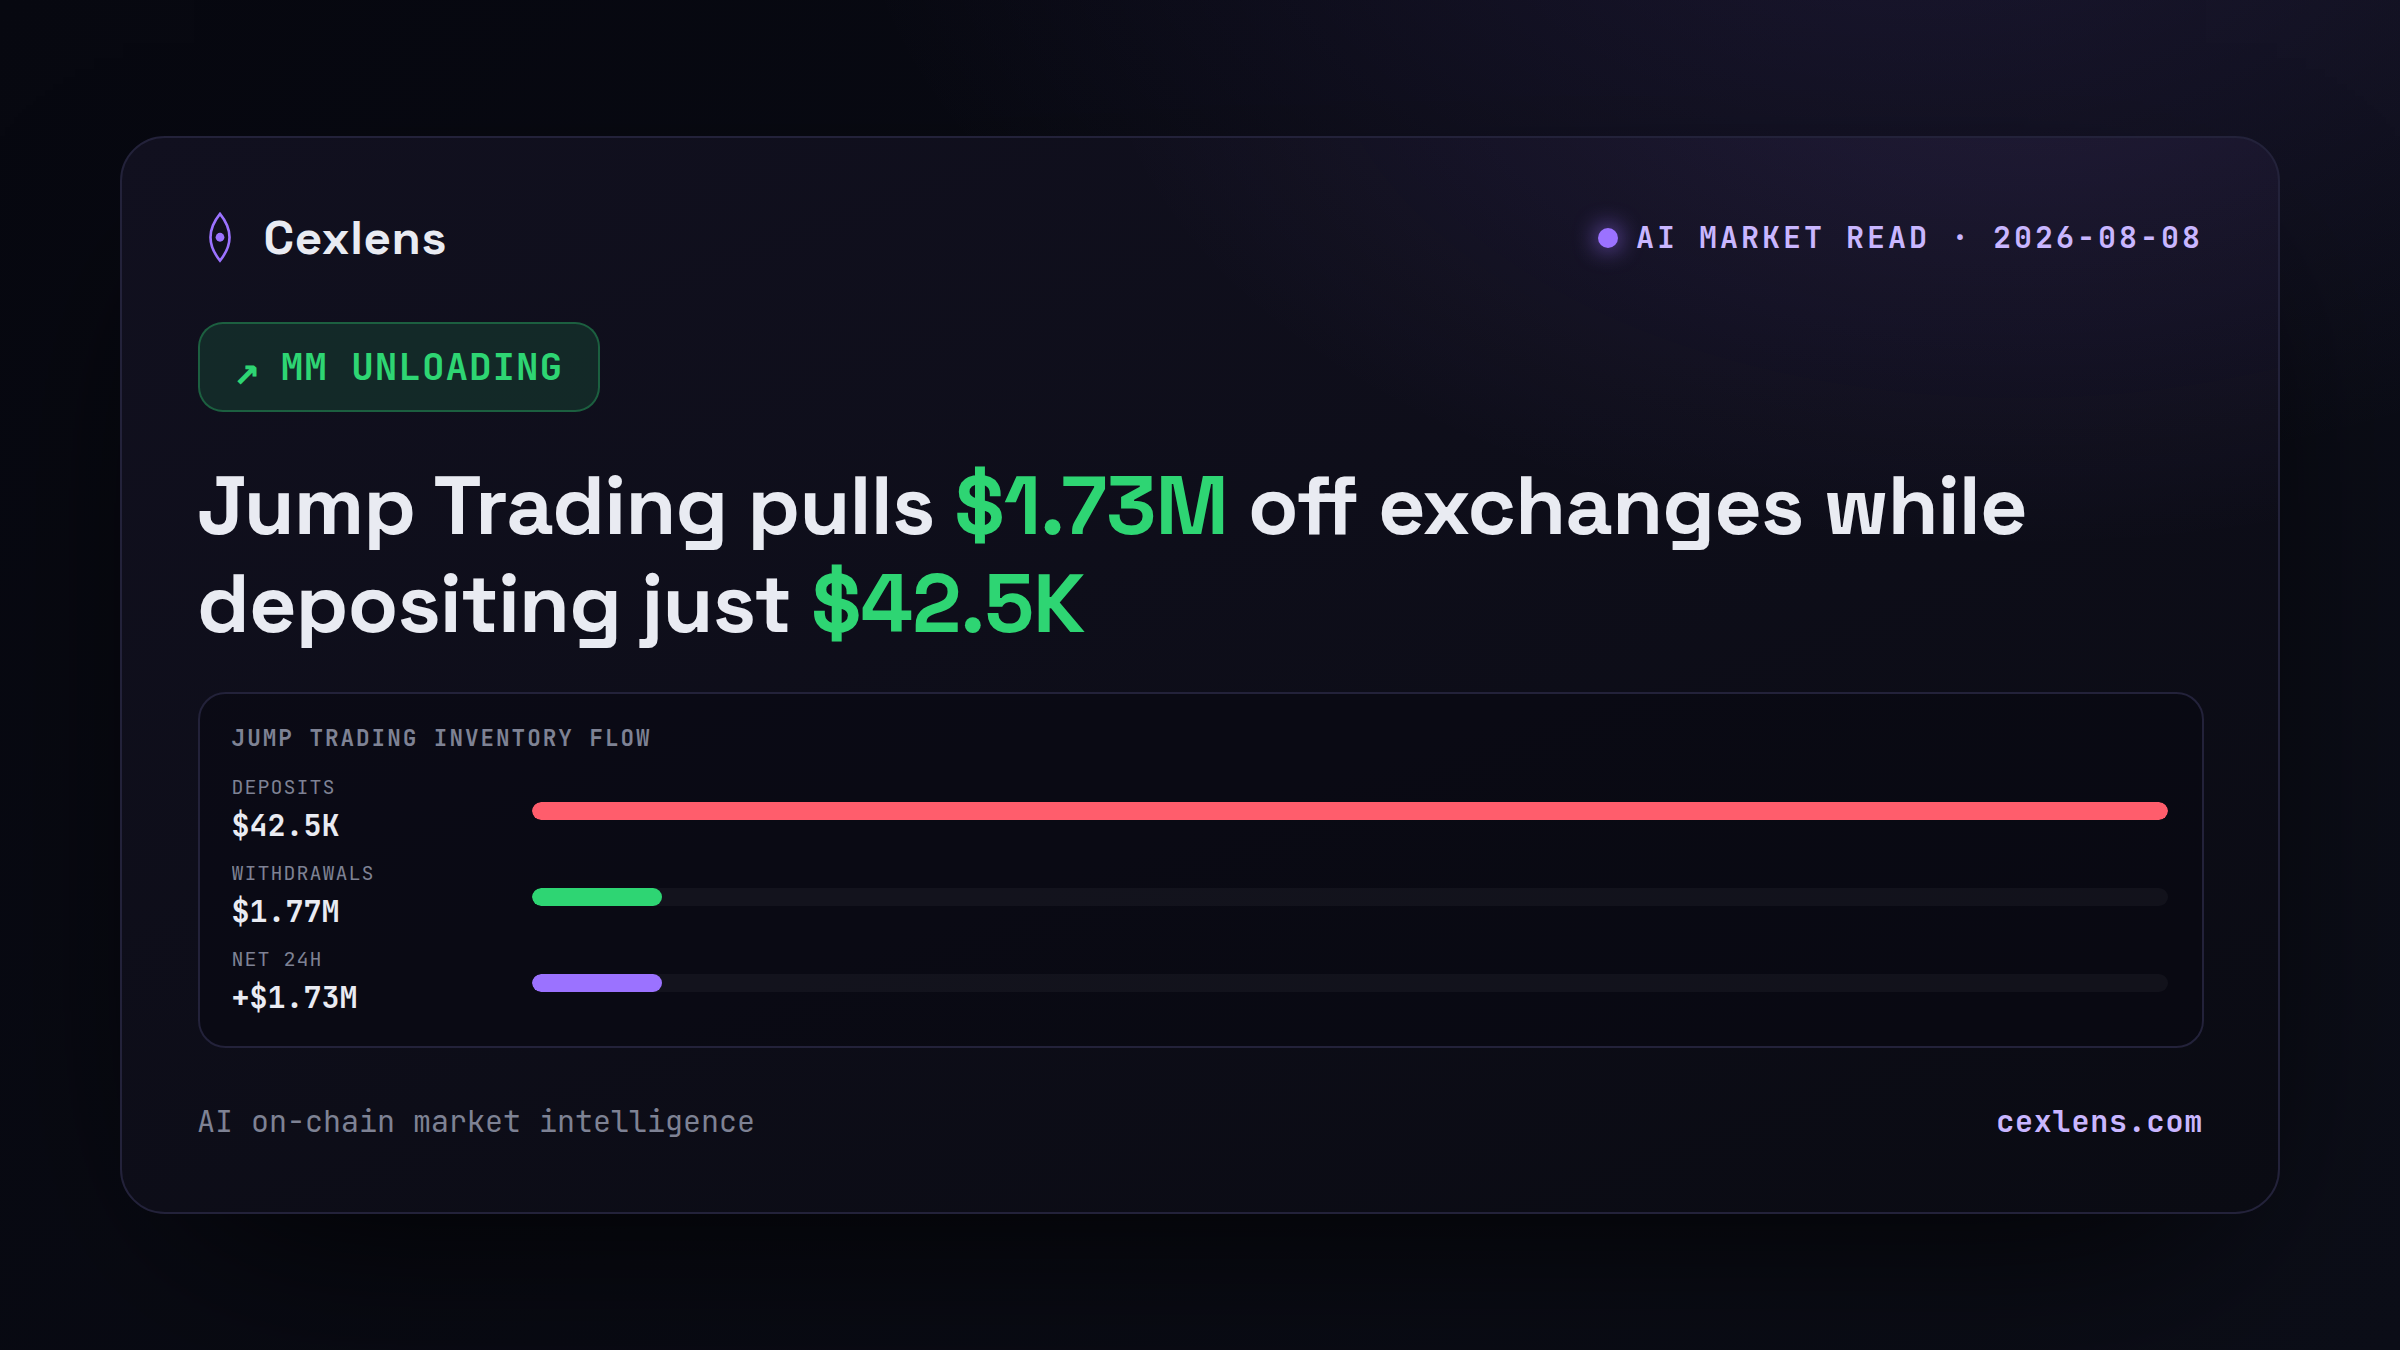Click the AI on-chain market intelligence tagline
Image resolution: width=2400 pixels, height=1350 pixels.
pyautogui.click(x=476, y=1122)
